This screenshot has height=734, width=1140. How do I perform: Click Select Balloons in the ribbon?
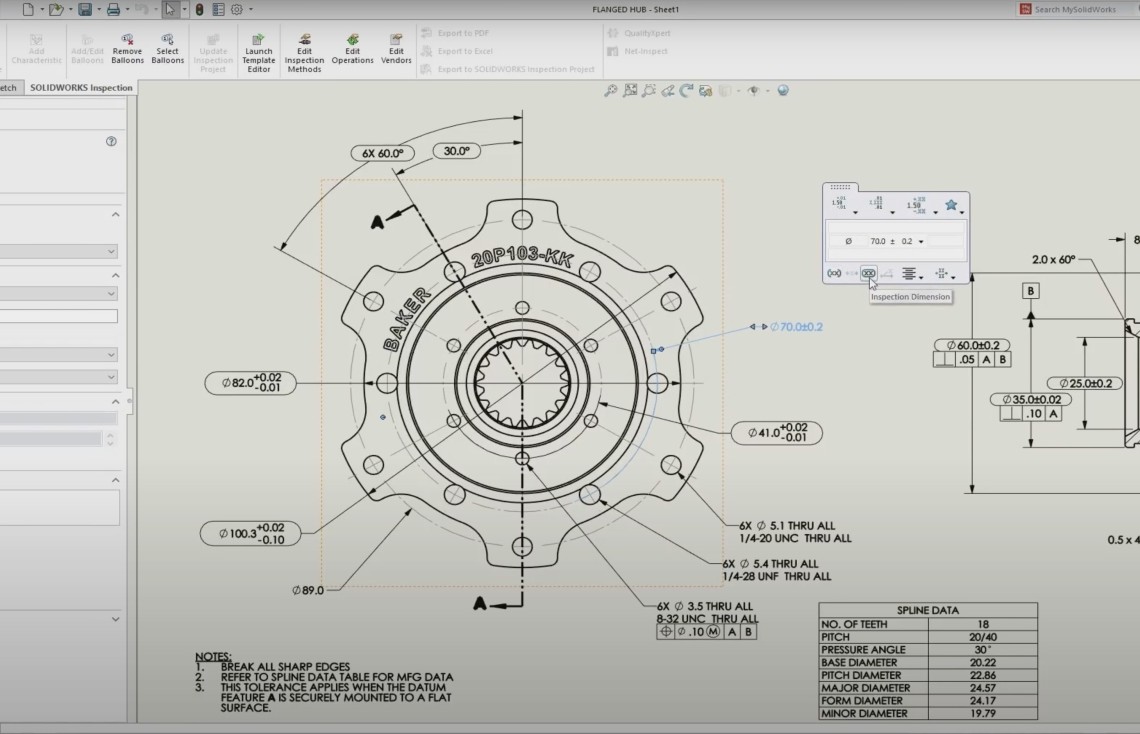[x=167, y=49]
